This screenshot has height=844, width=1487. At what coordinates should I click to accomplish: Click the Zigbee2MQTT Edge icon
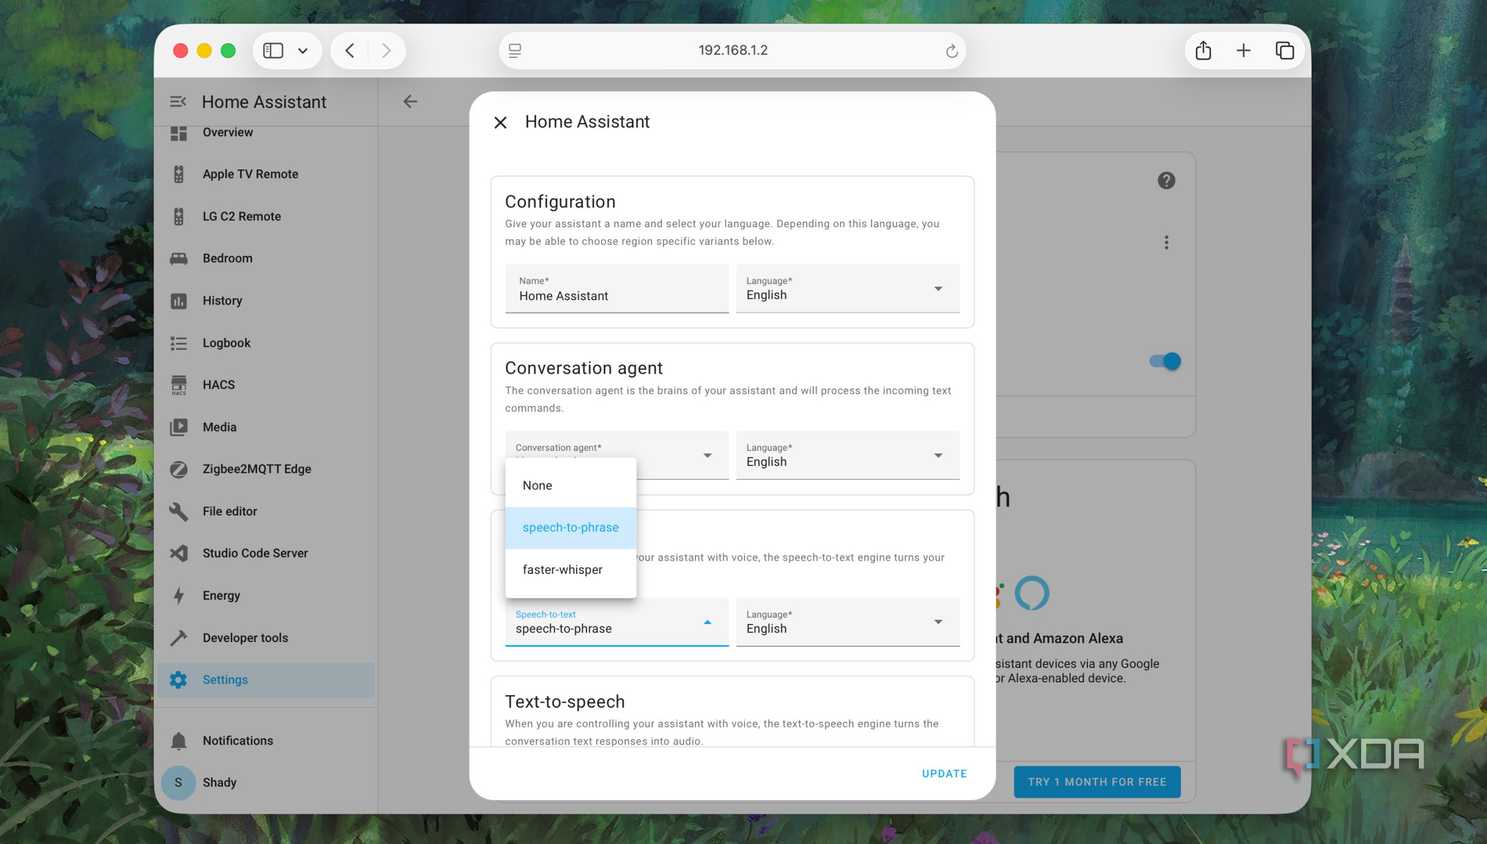pos(179,469)
